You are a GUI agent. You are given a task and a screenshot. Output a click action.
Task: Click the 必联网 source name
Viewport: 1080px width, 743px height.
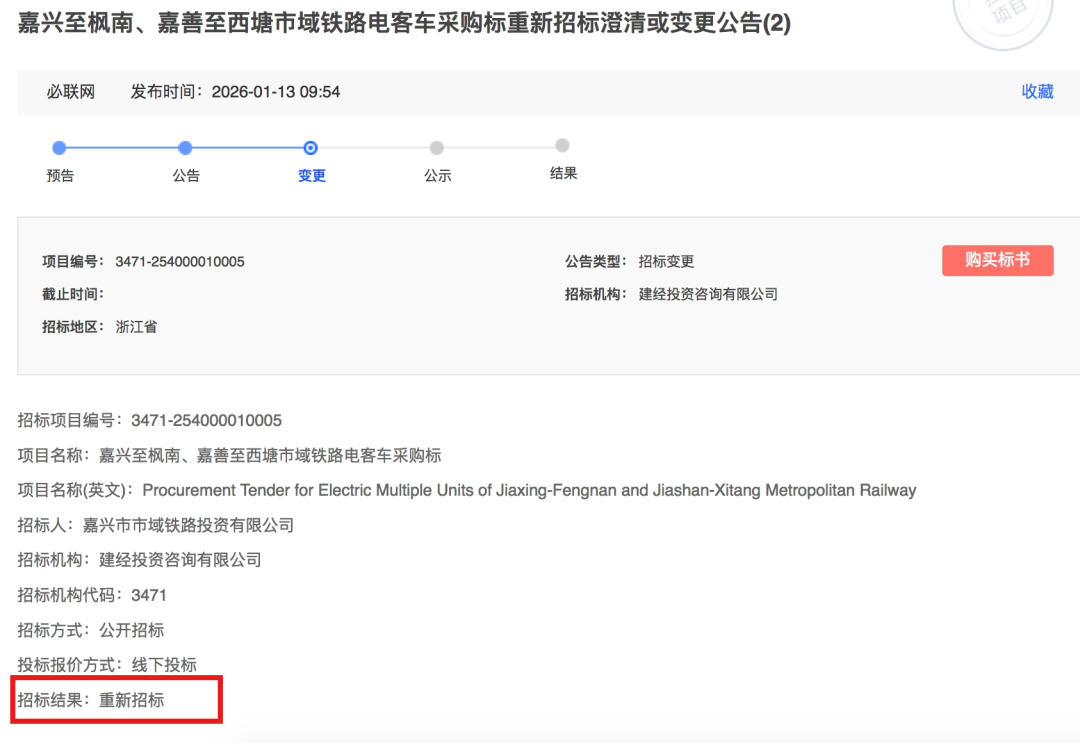click(71, 92)
